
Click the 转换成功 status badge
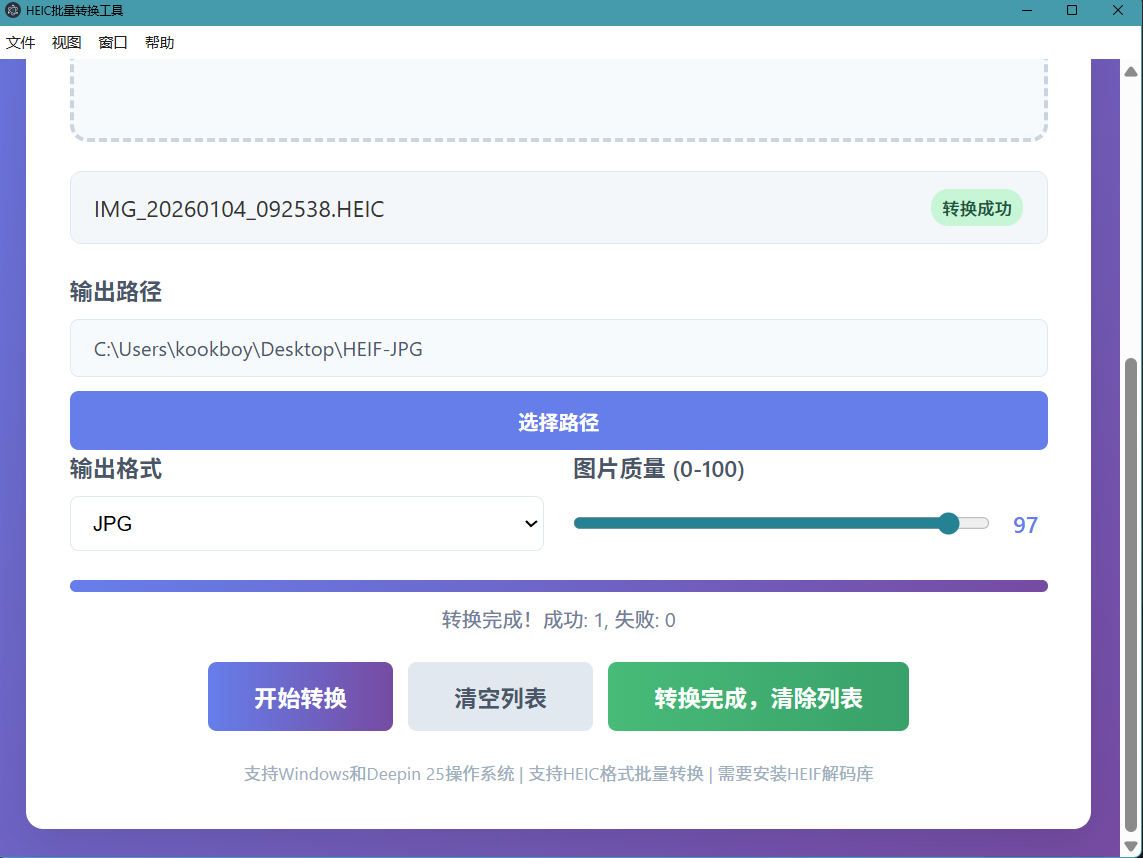click(977, 208)
